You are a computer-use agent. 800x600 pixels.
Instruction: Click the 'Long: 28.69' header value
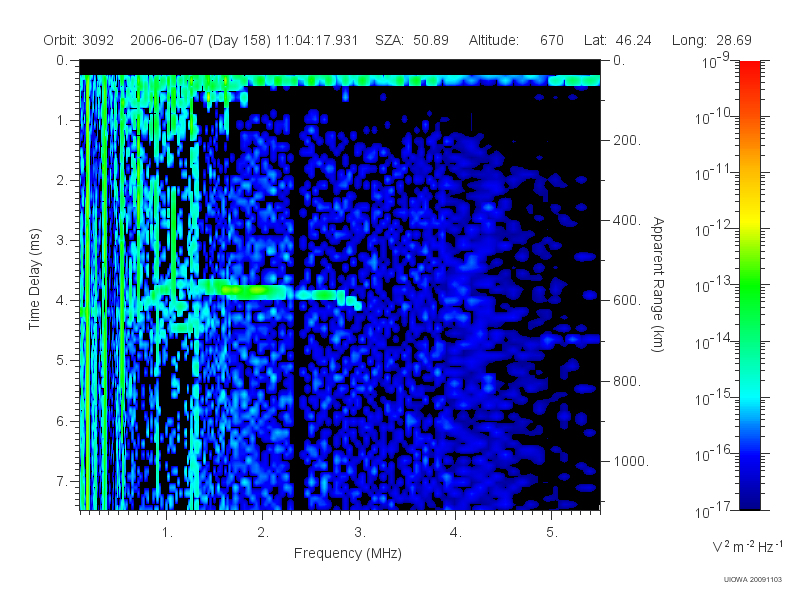(712, 40)
